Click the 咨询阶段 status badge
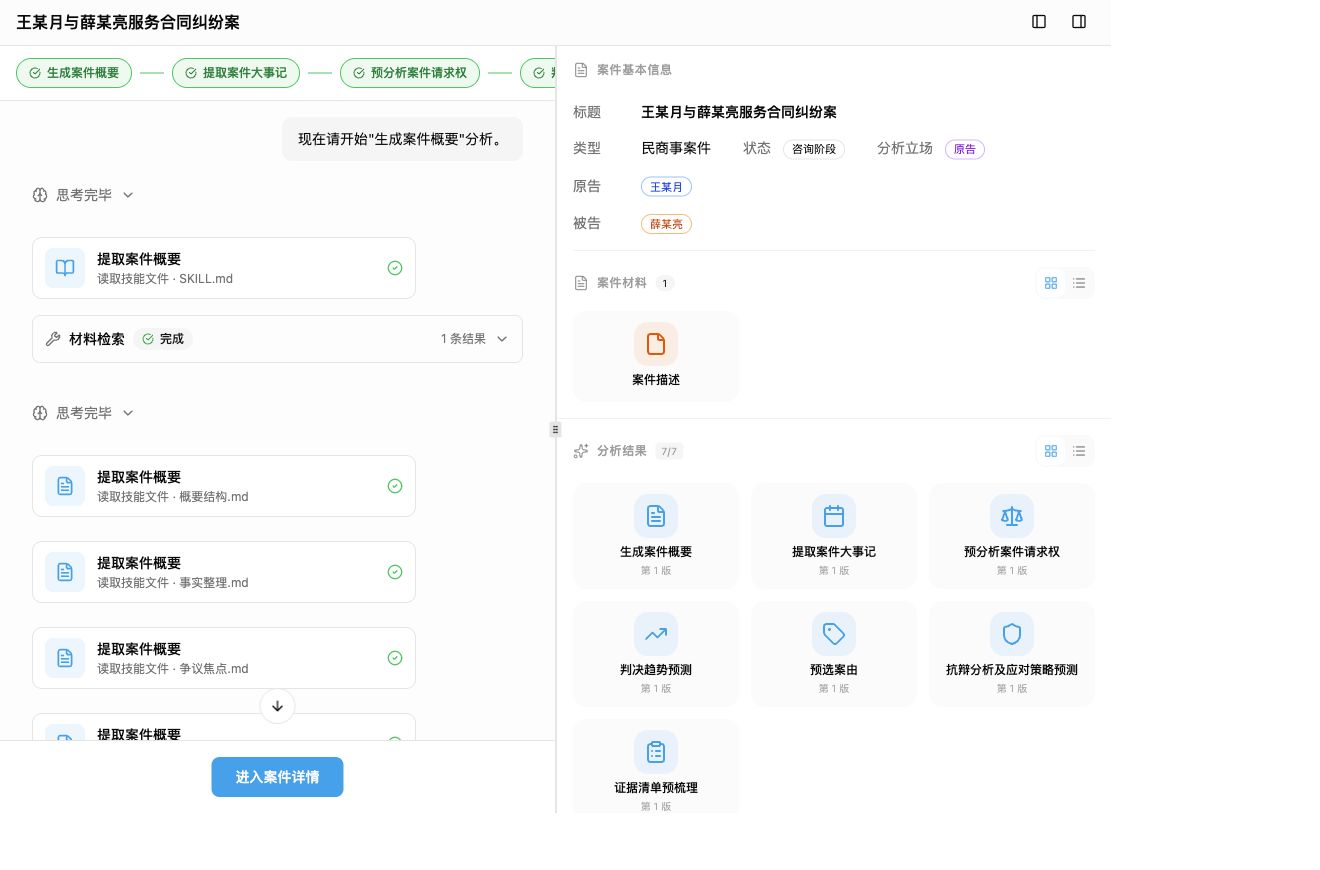The image size is (1320, 870). click(814, 149)
